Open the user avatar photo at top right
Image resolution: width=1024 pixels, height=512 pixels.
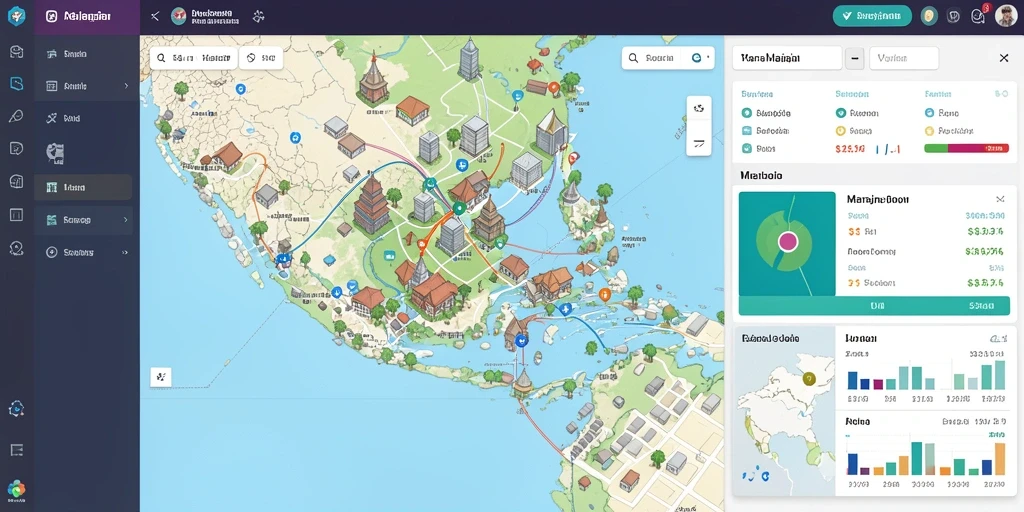(1006, 16)
